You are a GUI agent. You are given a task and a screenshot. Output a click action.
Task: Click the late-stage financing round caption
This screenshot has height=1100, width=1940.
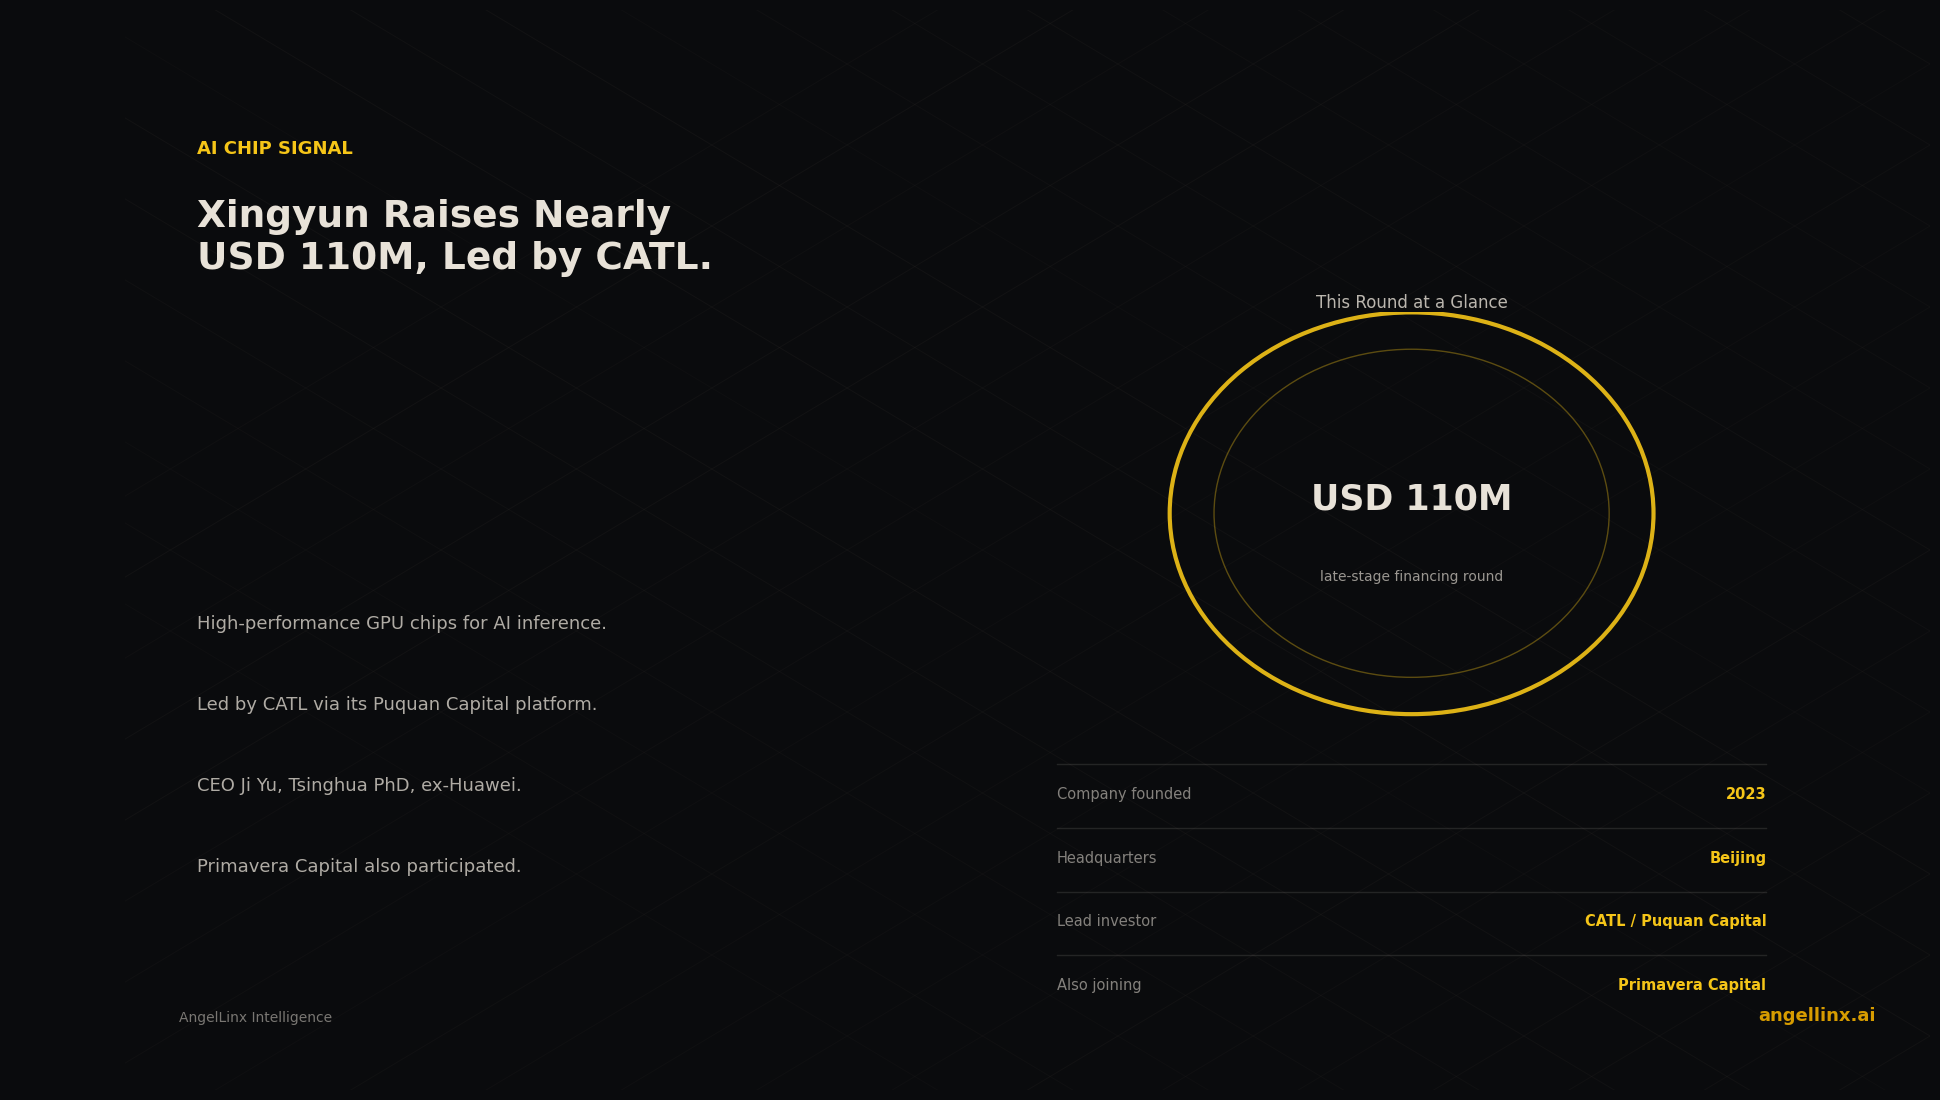tap(1411, 577)
